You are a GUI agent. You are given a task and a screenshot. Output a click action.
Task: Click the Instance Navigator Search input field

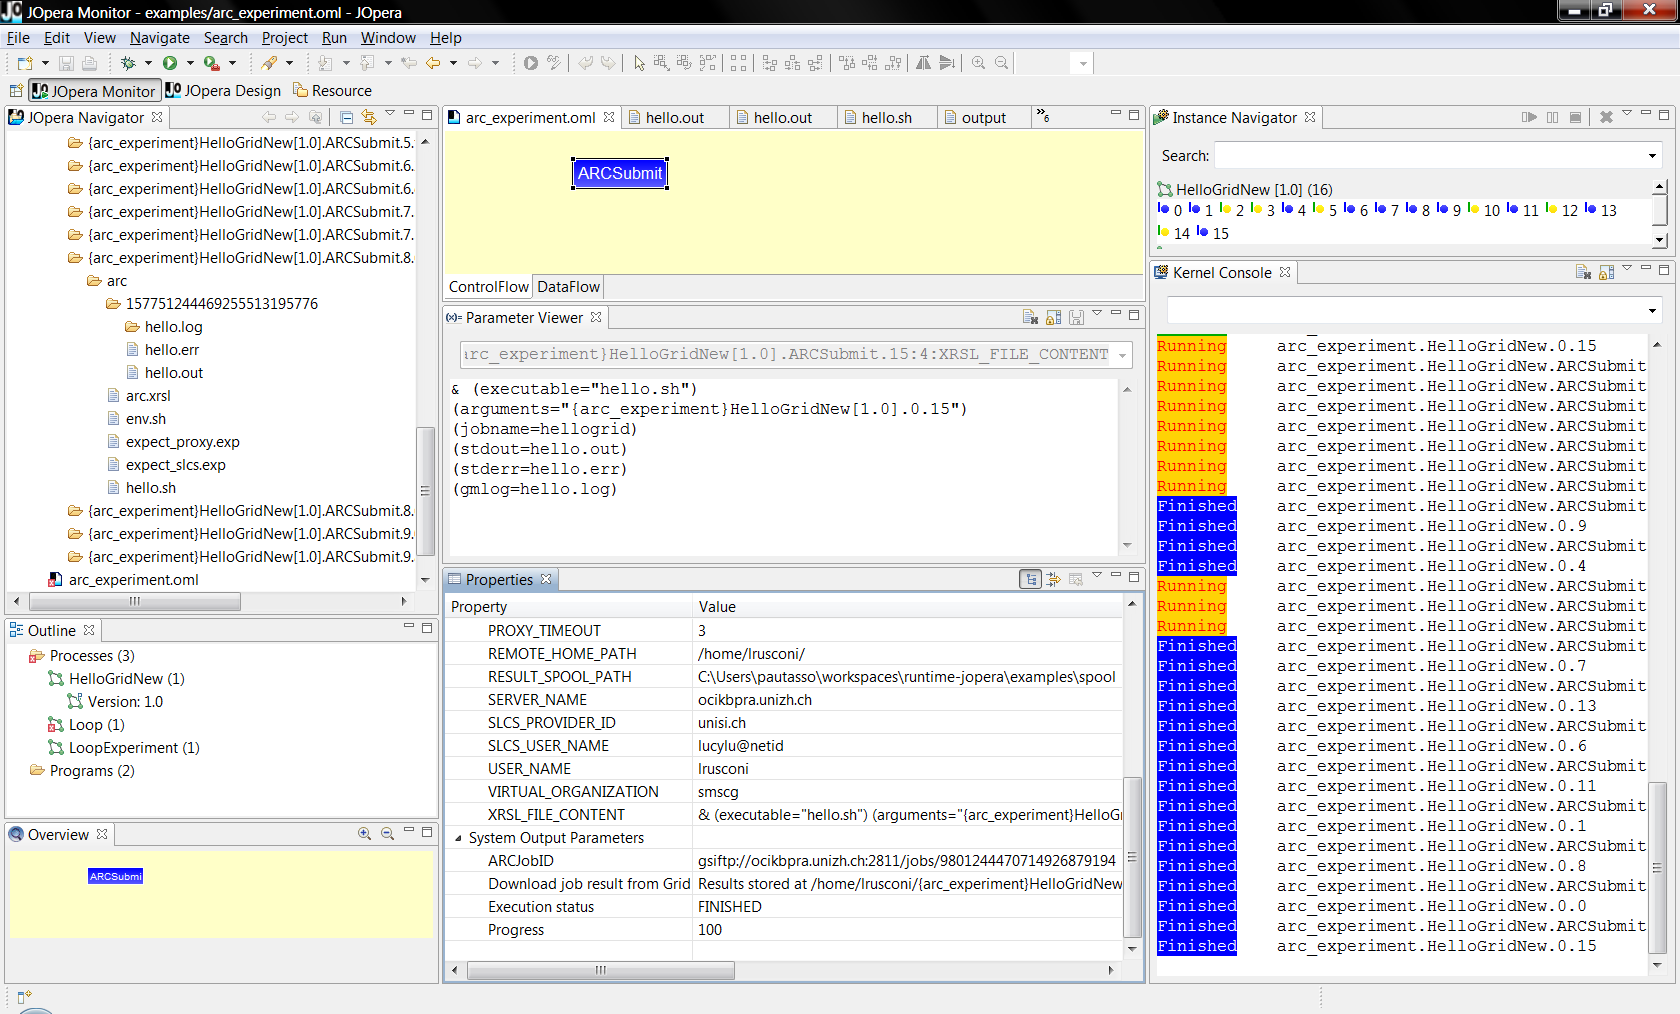click(1429, 156)
